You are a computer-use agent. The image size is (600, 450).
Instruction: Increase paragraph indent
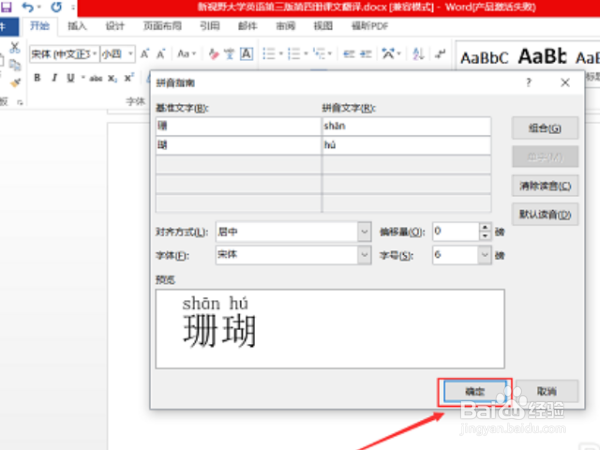click(x=366, y=54)
